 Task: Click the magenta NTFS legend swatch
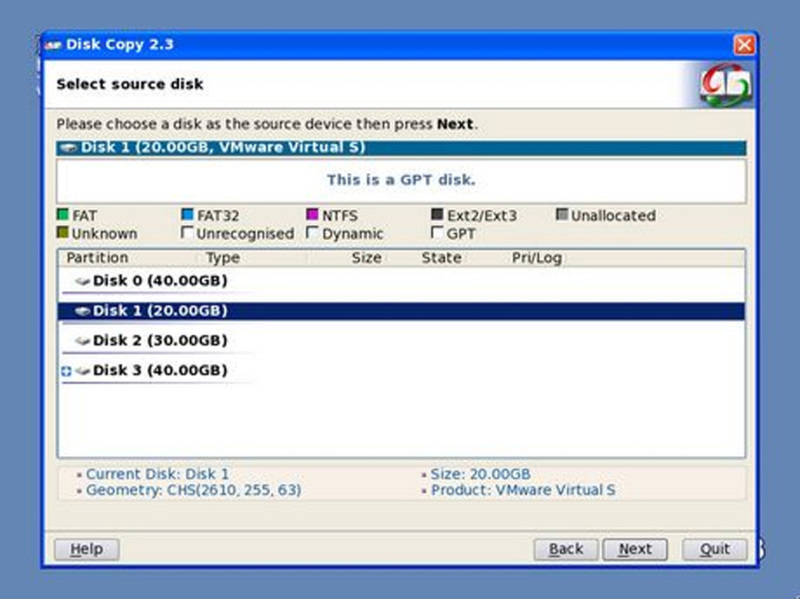point(312,214)
